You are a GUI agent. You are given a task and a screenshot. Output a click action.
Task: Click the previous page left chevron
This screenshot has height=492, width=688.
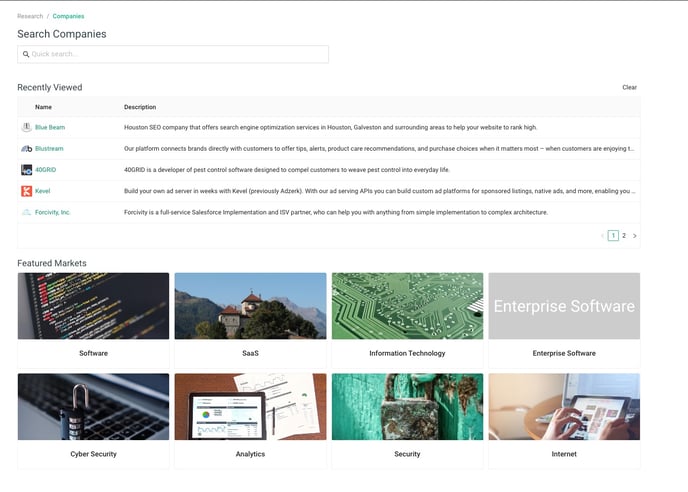click(x=602, y=236)
